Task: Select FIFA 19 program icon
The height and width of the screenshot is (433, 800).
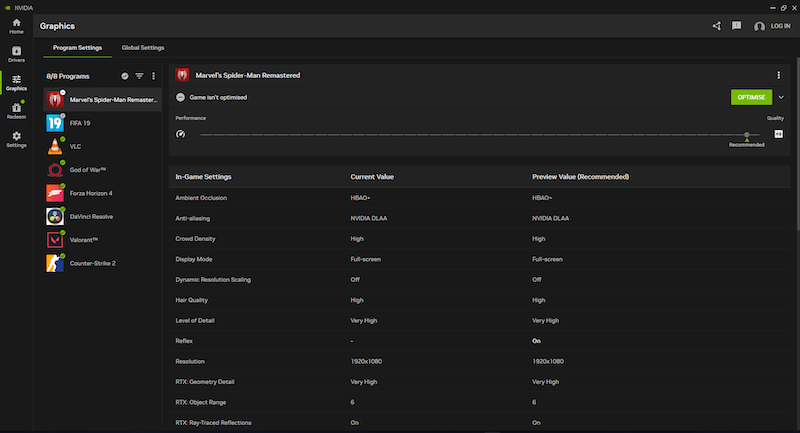Action: (x=55, y=123)
